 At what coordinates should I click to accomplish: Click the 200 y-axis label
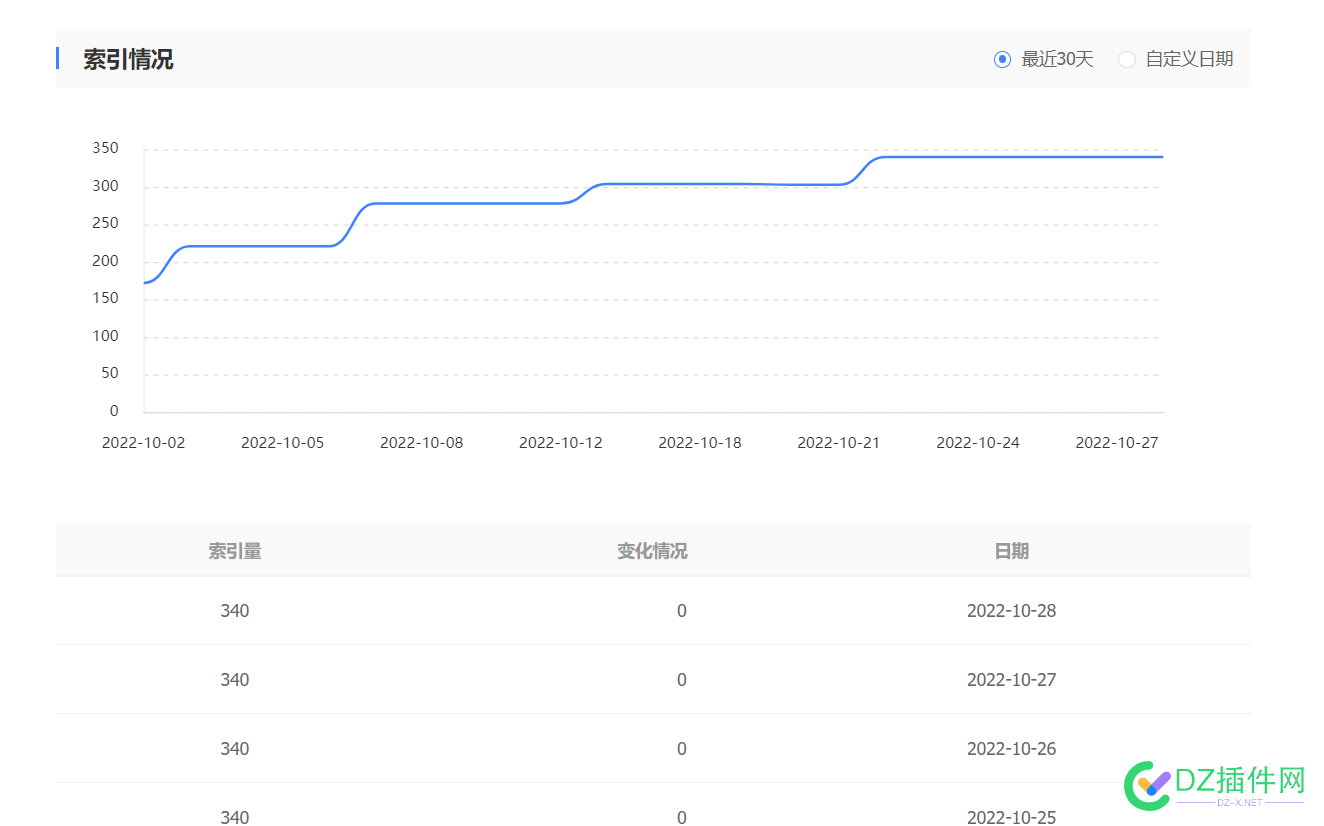105,261
